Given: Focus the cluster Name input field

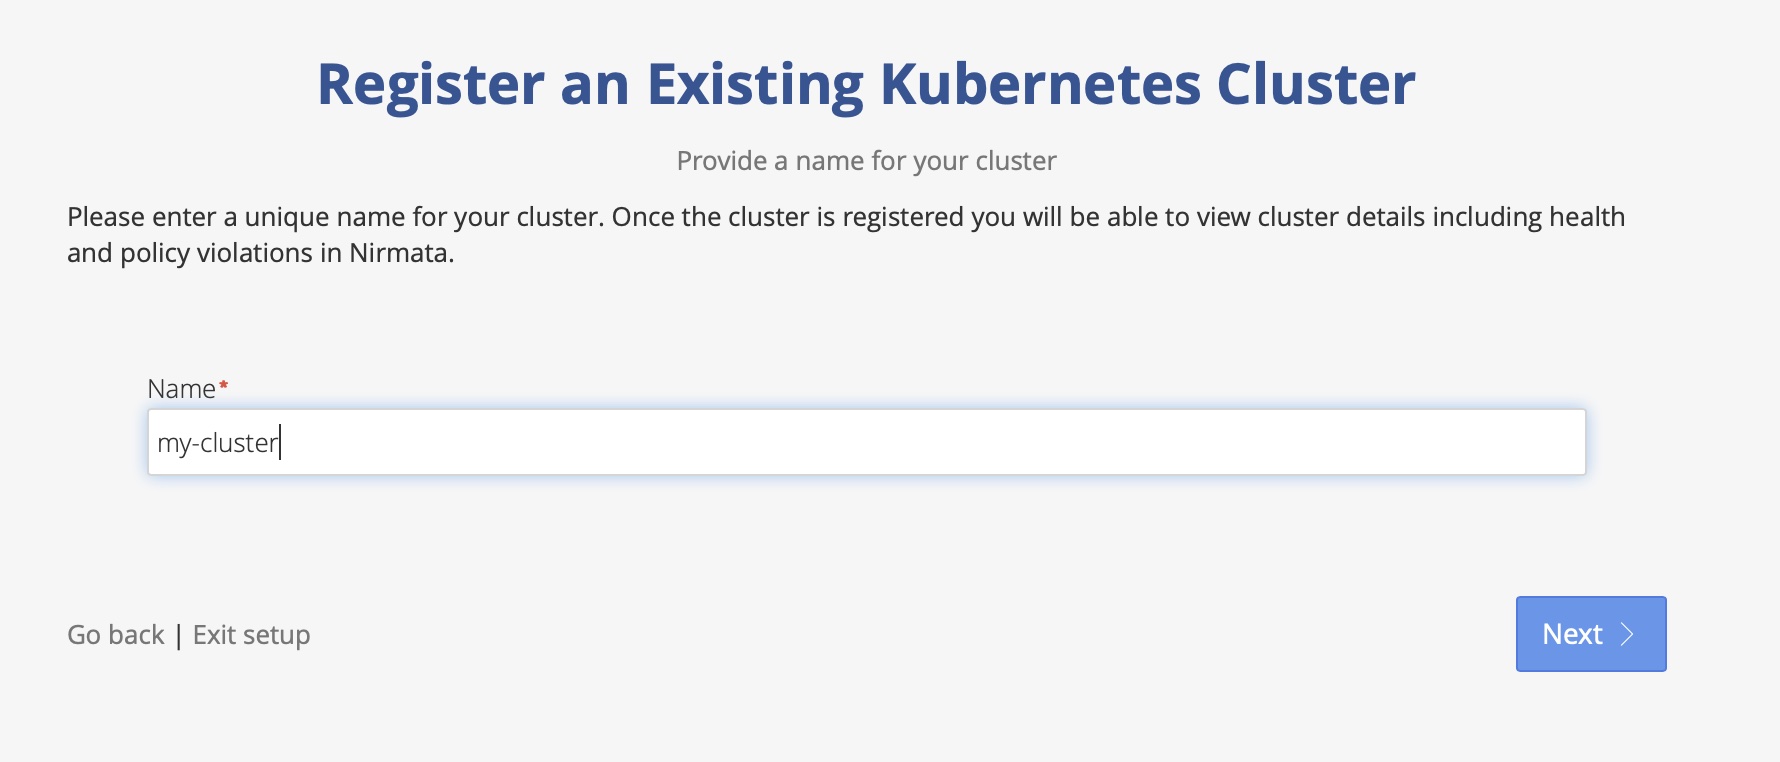Looking at the screenshot, I should [867, 442].
